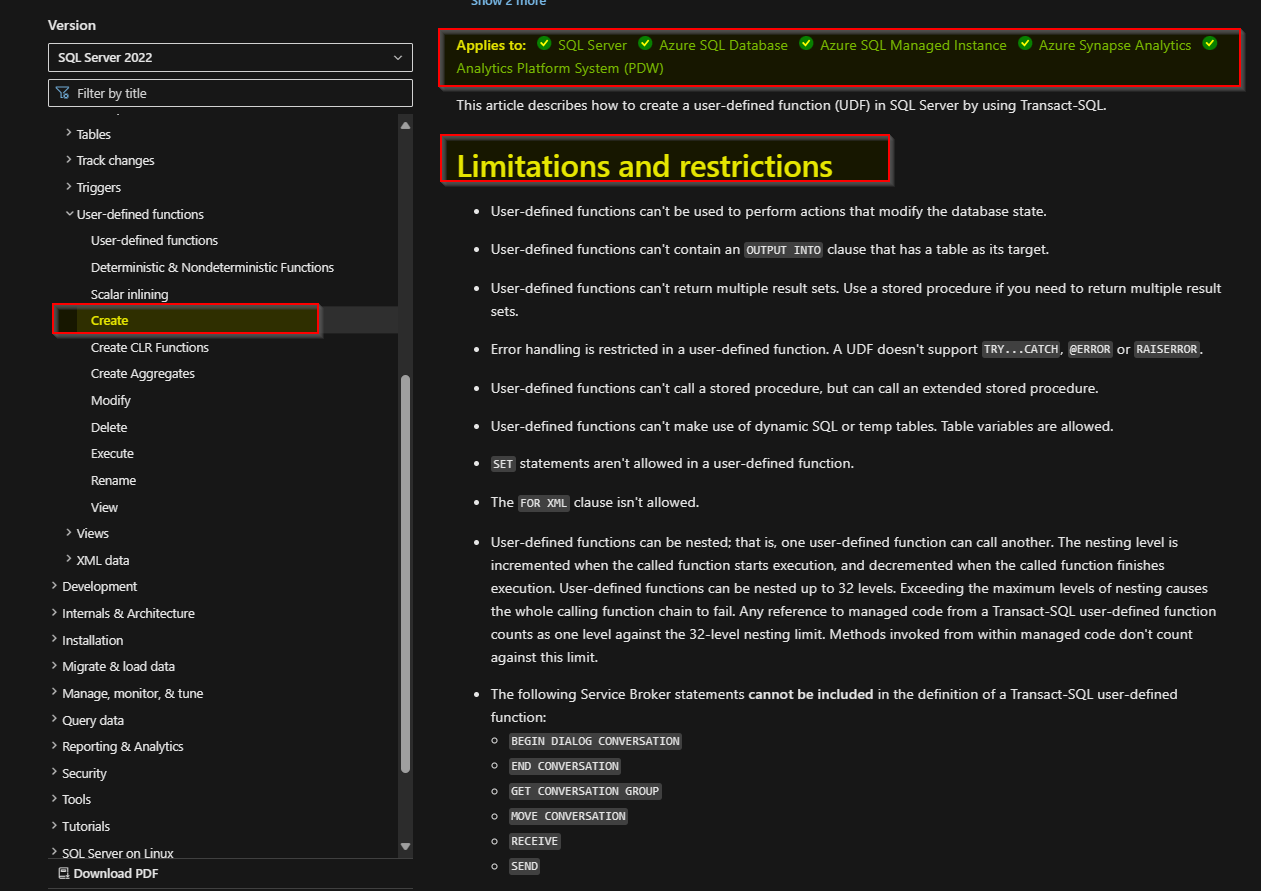Expand the Tools chevron
Image resolution: width=1261 pixels, height=891 pixels.
(x=54, y=799)
